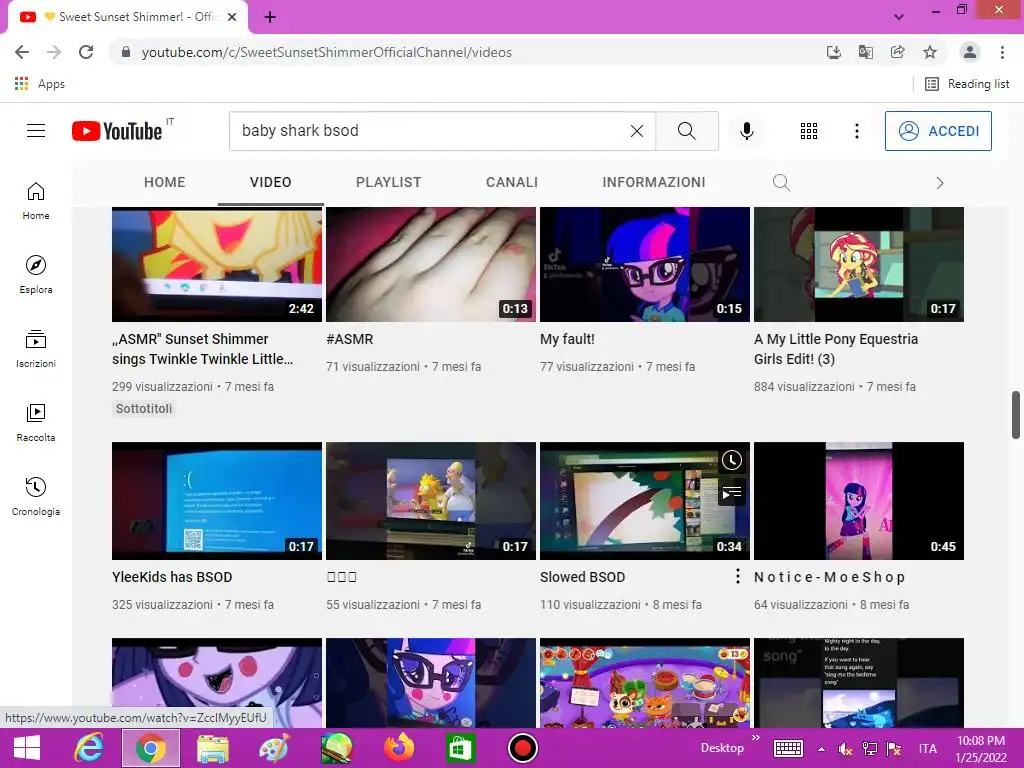Open the INFORMAZIONI tab

[x=654, y=182]
